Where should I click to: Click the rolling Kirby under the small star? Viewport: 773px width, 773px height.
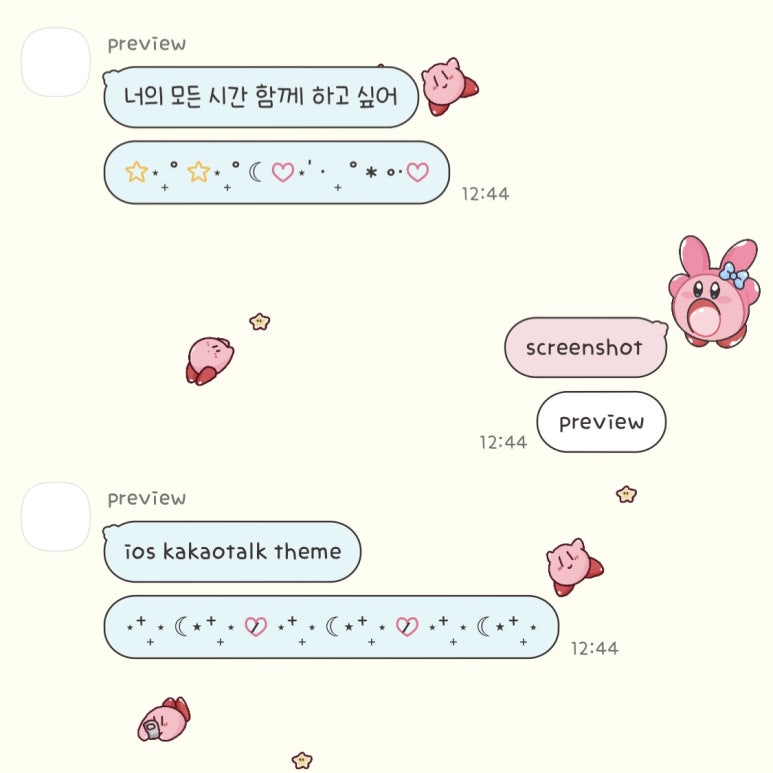click(210, 361)
